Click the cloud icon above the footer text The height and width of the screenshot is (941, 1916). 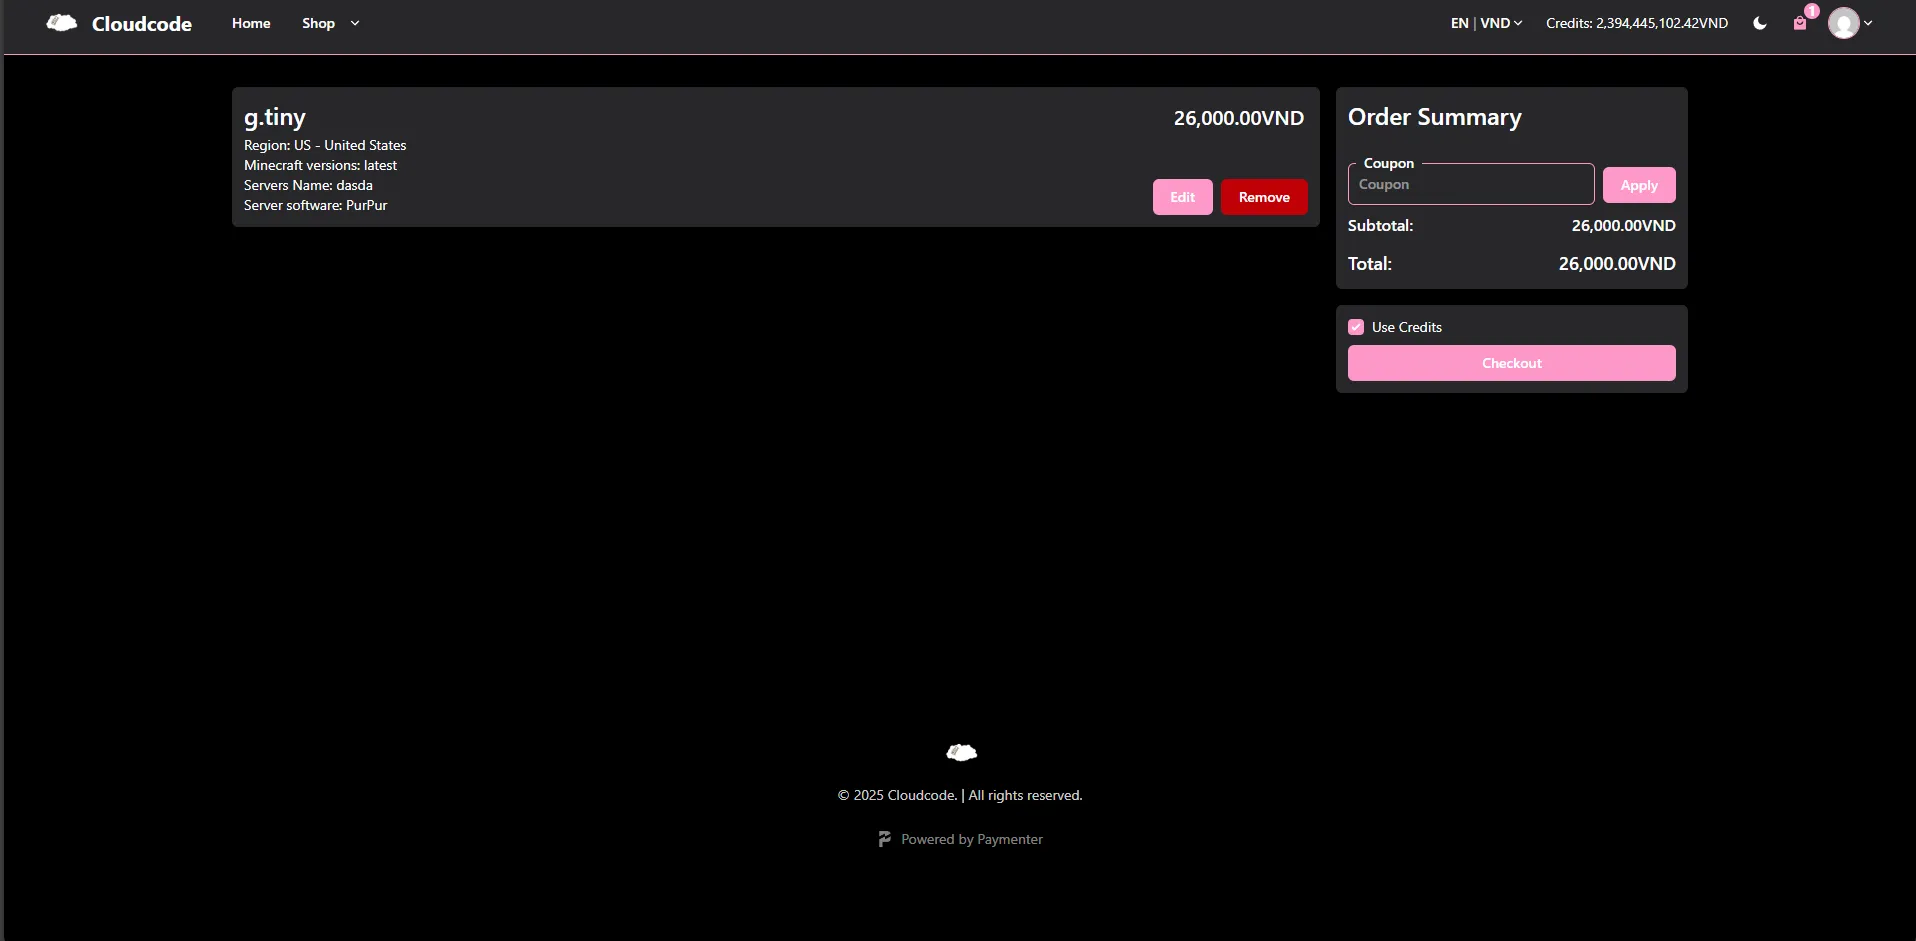point(960,752)
